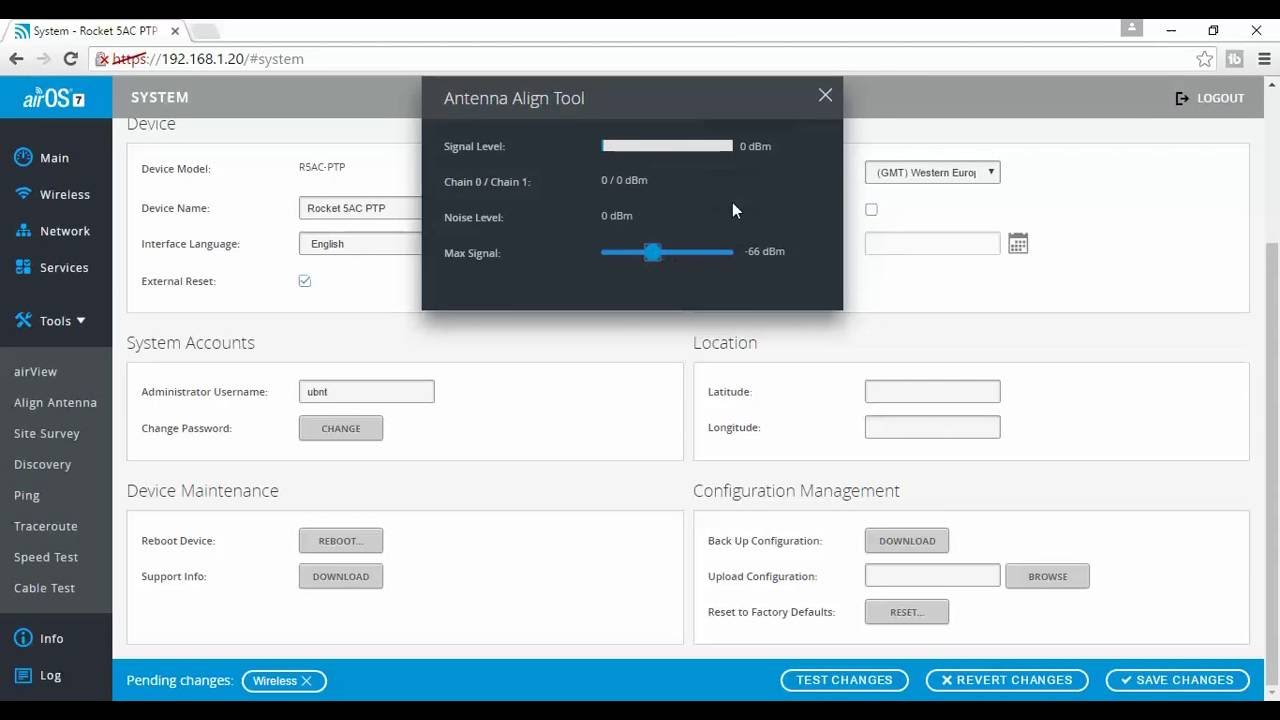The image size is (1280, 720).
Task: Click the Tools wrench icon
Action: point(23,321)
